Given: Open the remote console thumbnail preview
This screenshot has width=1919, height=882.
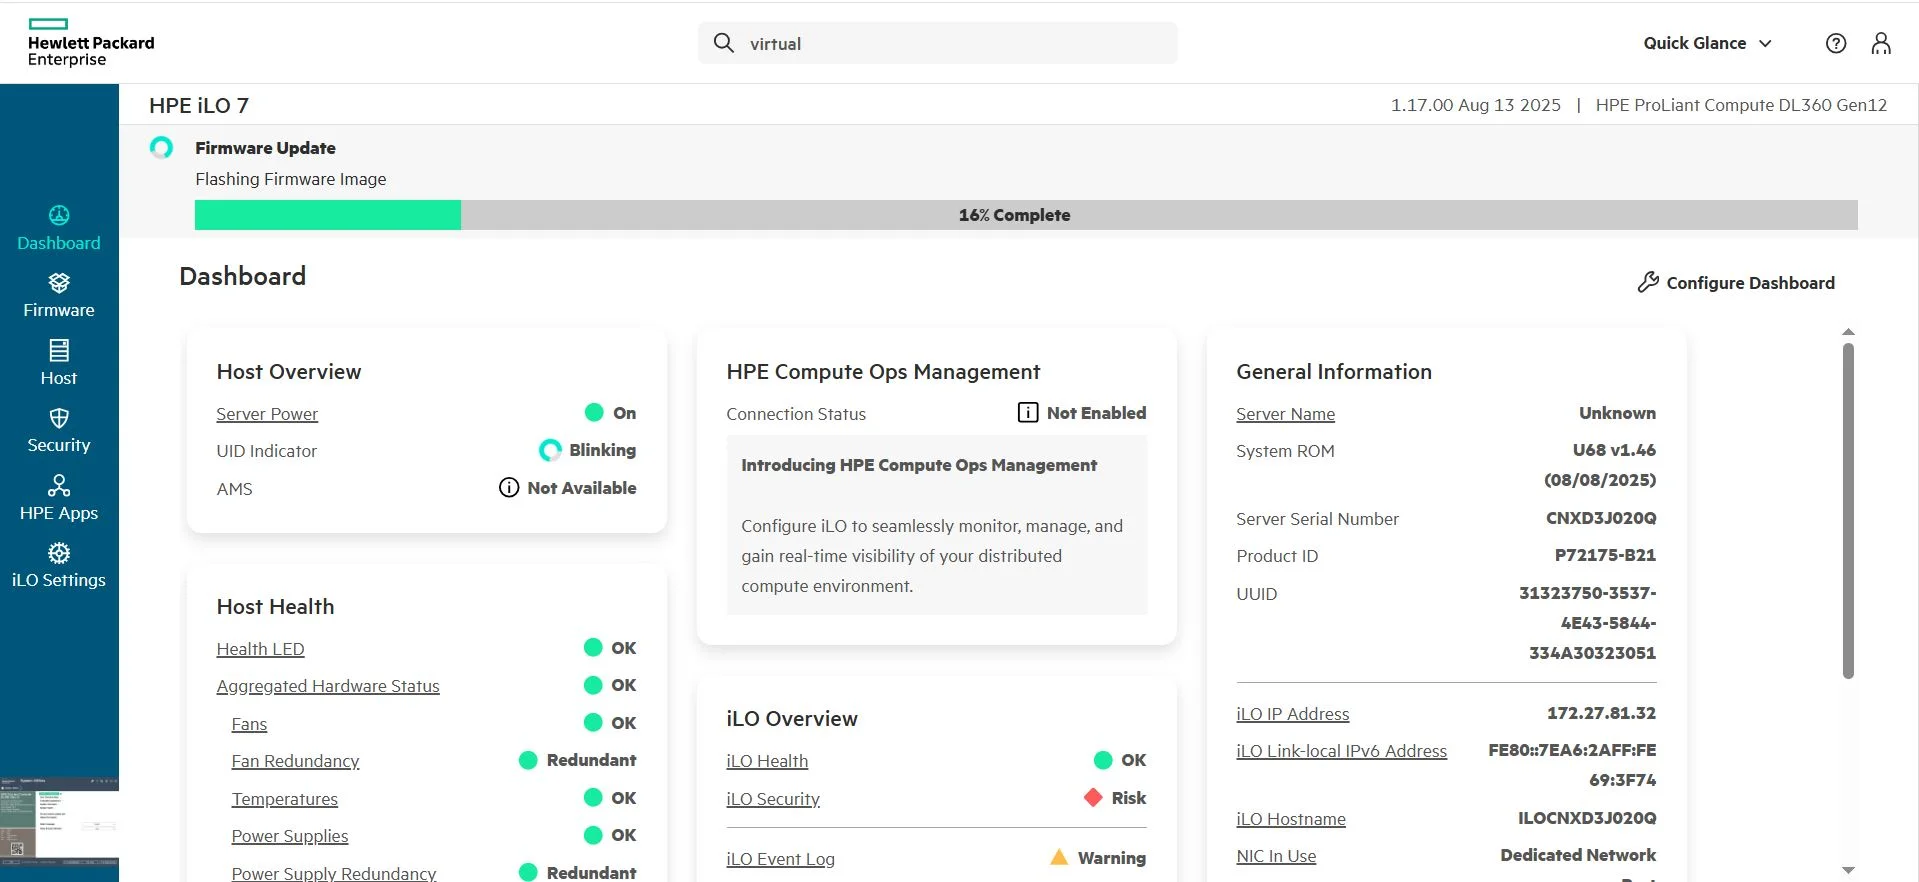Looking at the screenshot, I should click(x=59, y=820).
